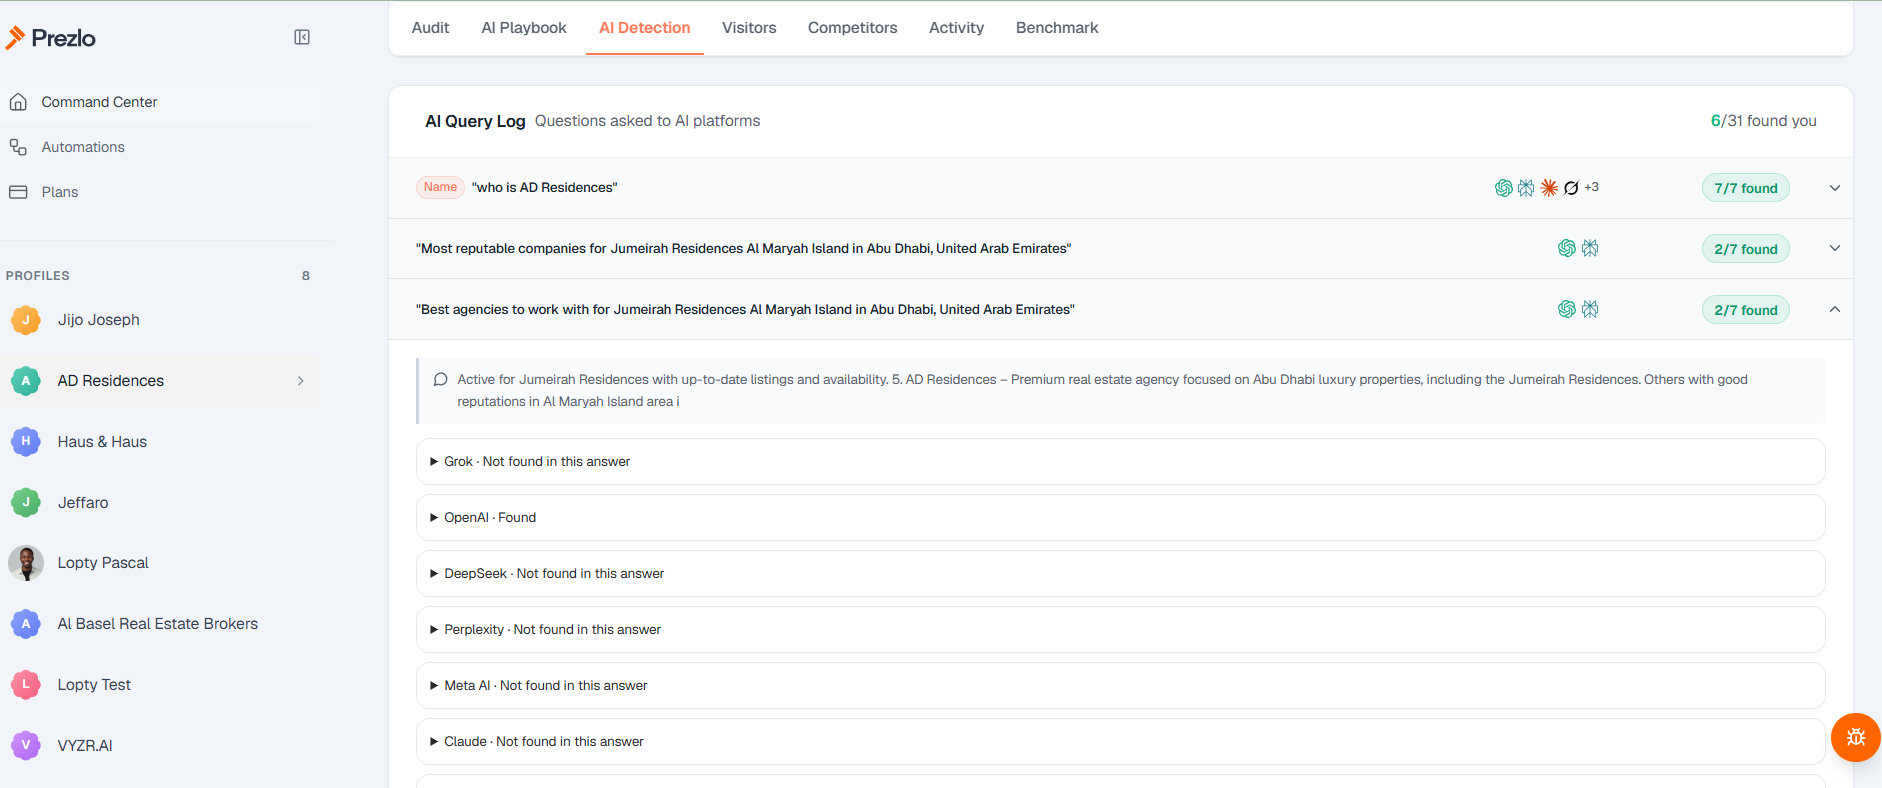Click the "6/31 found you" summary text
1882x788 pixels.
pyautogui.click(x=1764, y=121)
